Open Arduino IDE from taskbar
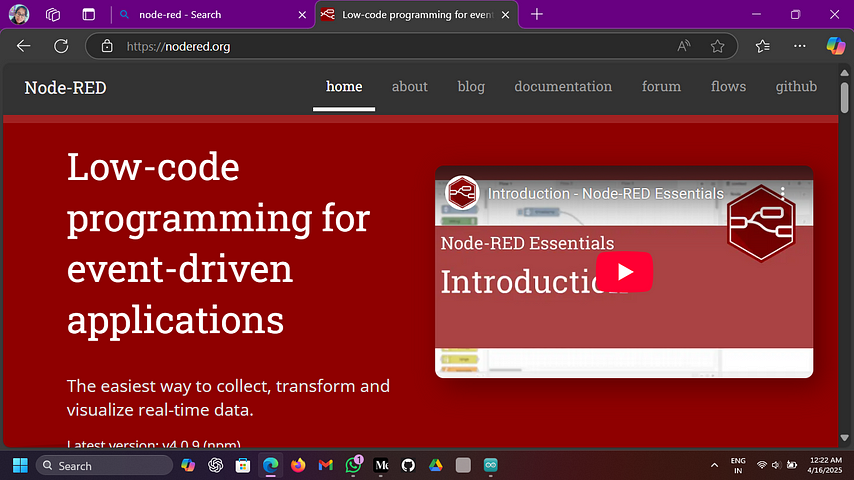This screenshot has height=480, width=854. (491, 465)
